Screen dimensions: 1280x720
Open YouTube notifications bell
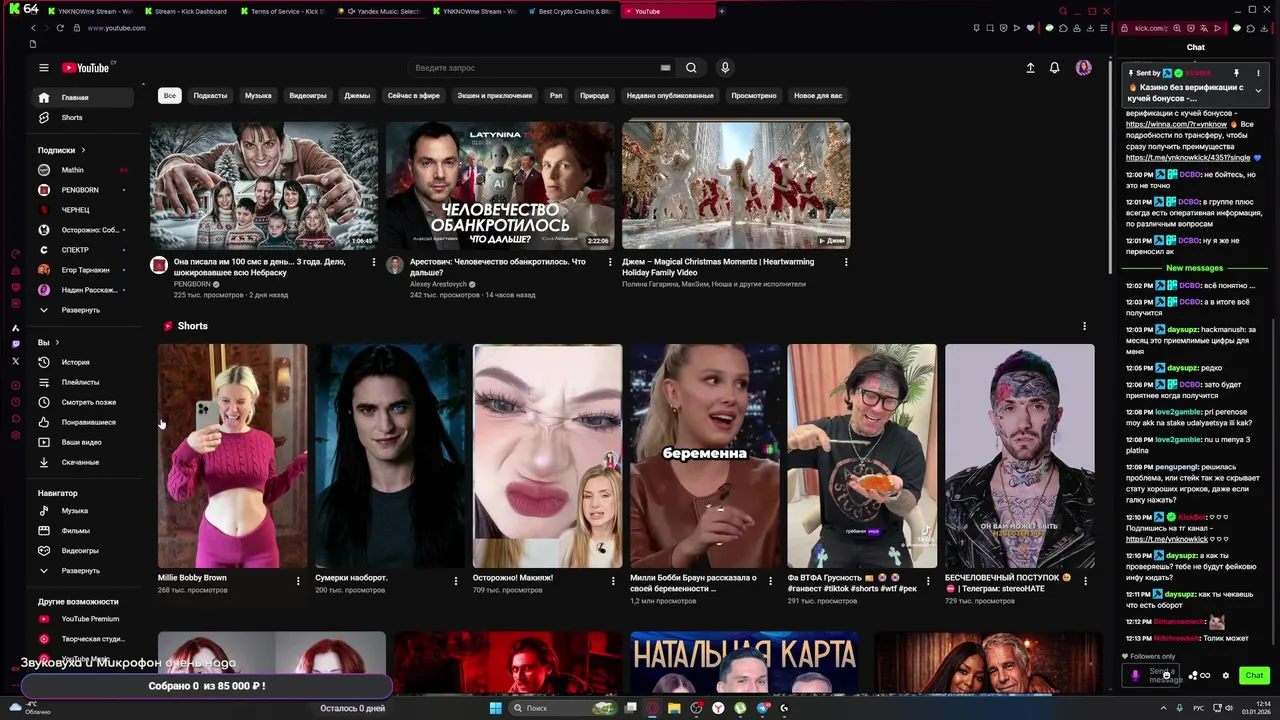click(x=1054, y=68)
